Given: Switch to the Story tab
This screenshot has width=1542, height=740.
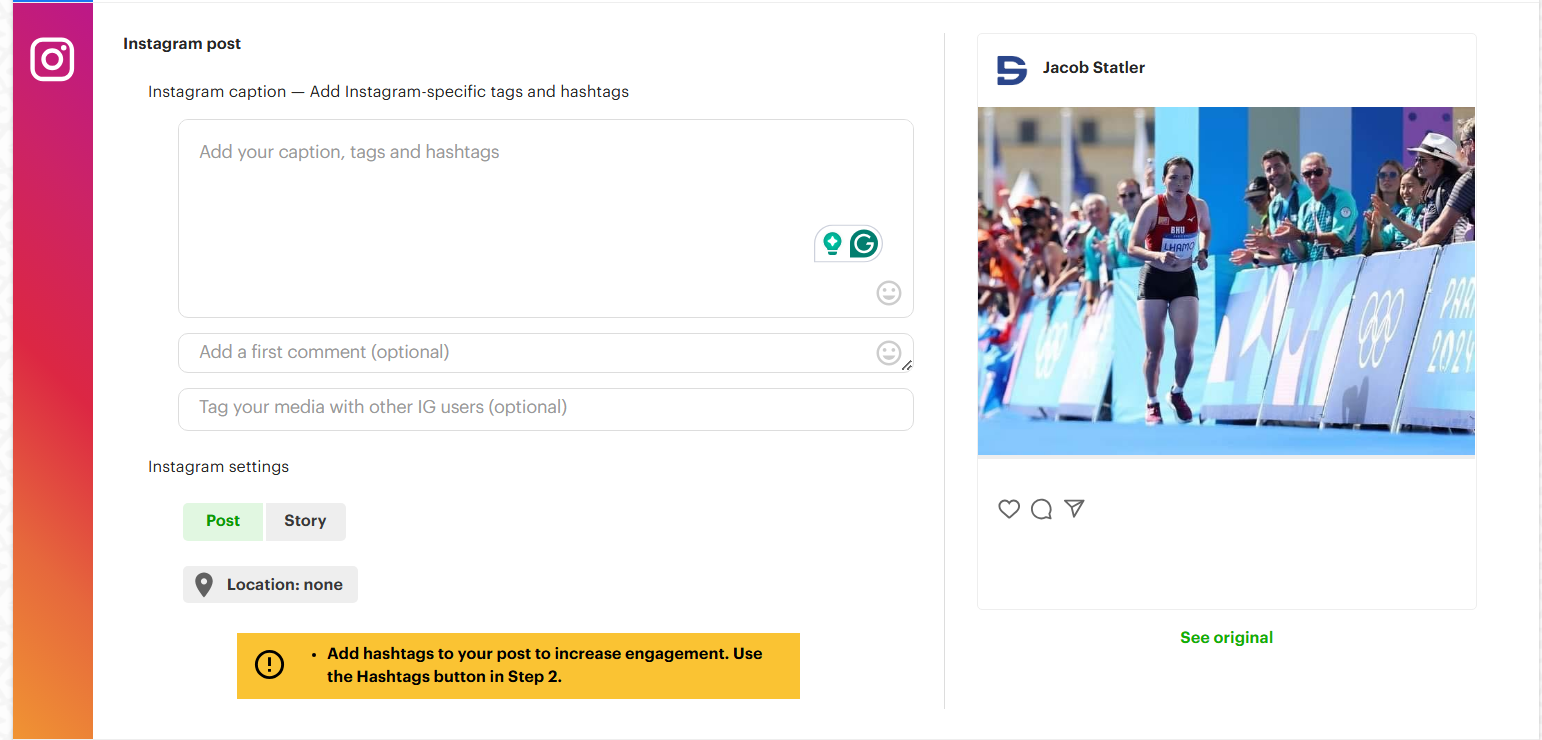Looking at the screenshot, I should pyautogui.click(x=305, y=521).
